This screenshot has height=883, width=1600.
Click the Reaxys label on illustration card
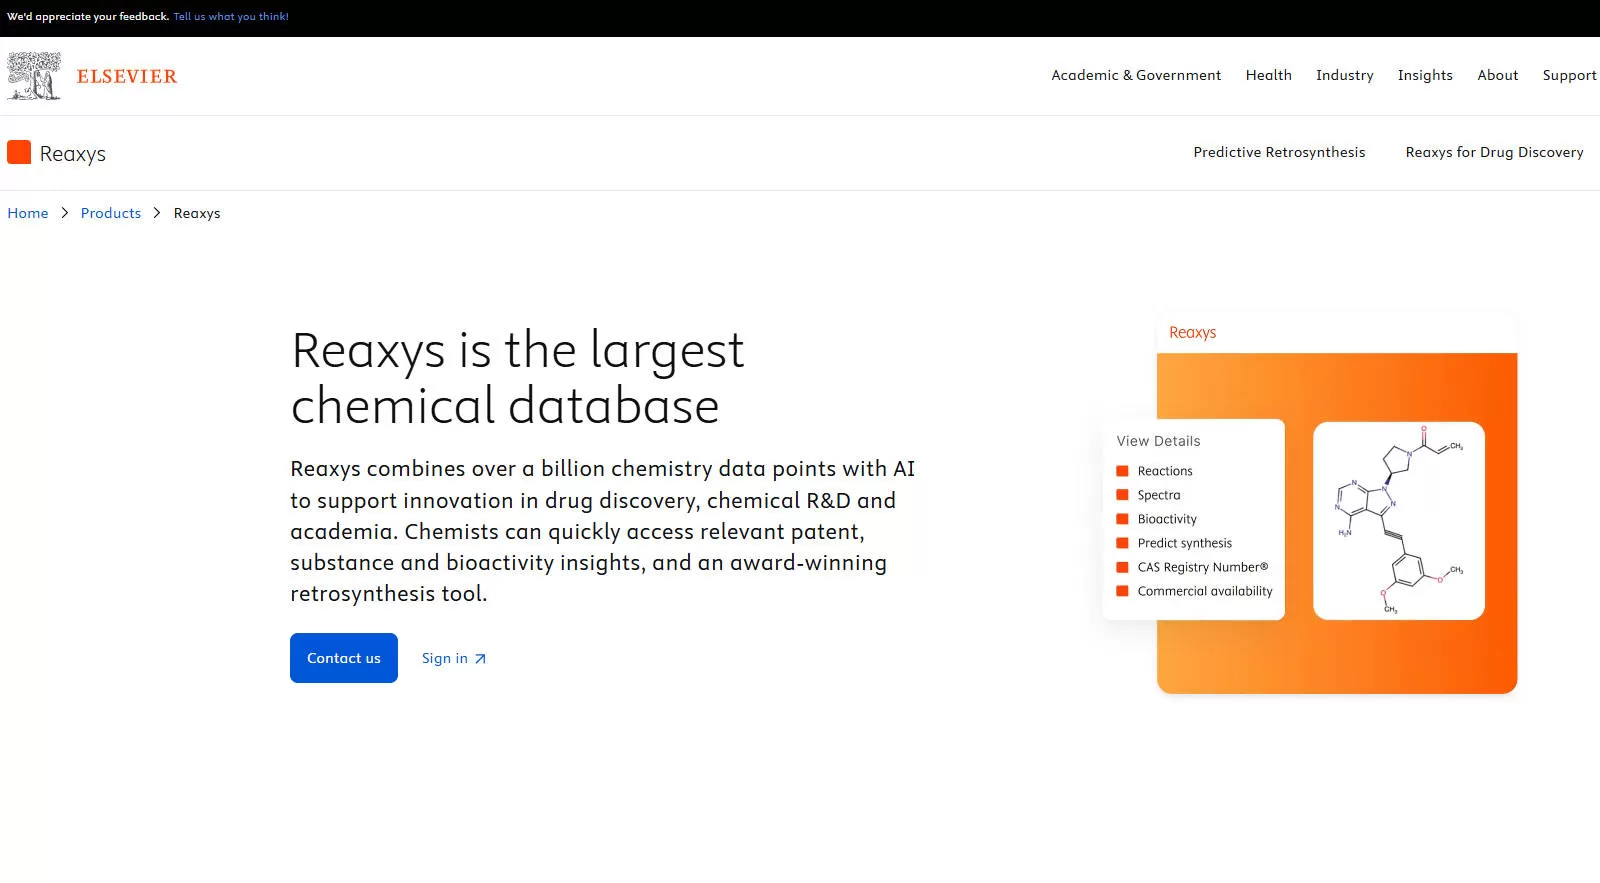pos(1192,332)
